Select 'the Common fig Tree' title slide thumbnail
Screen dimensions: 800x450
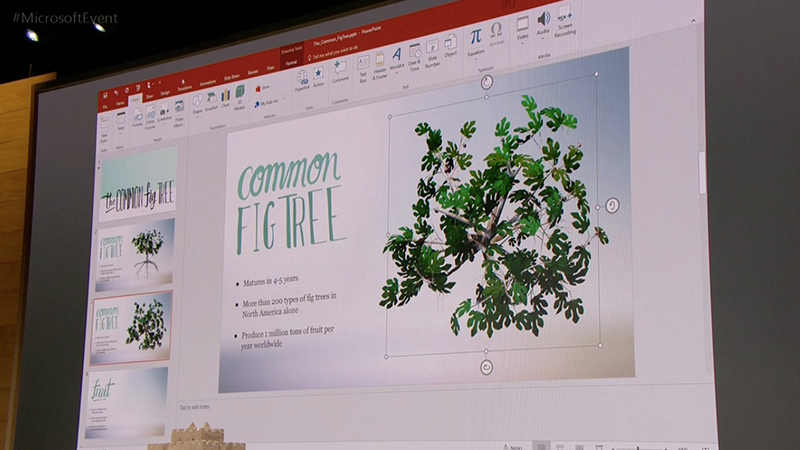pos(138,184)
